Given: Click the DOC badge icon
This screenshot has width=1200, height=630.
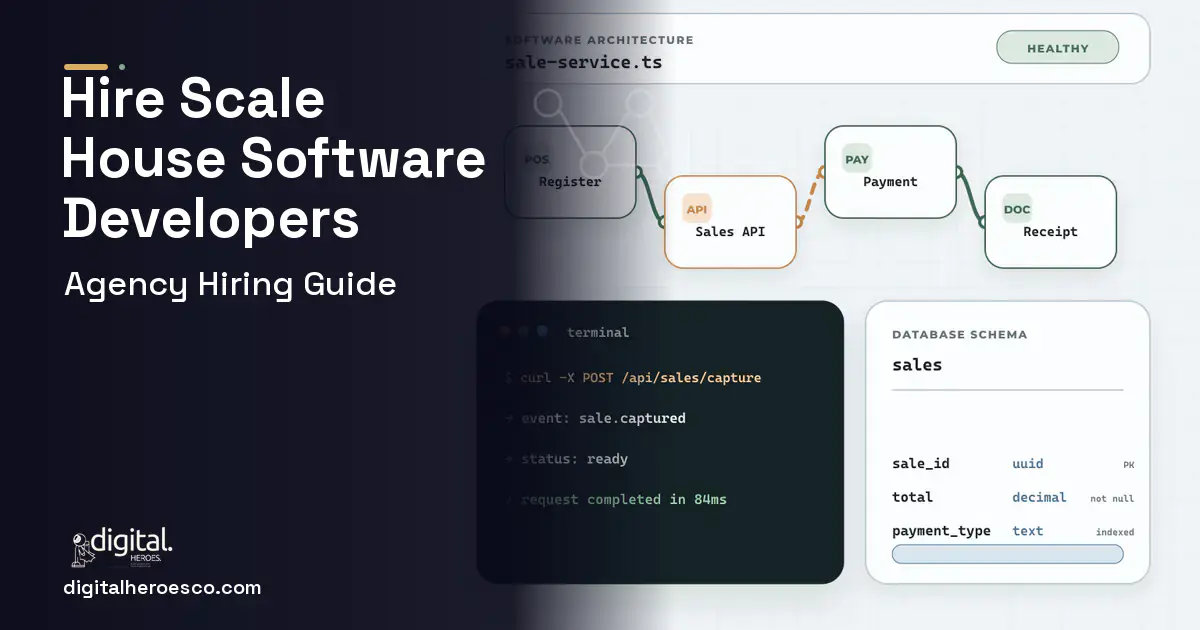Looking at the screenshot, I should point(1017,209).
